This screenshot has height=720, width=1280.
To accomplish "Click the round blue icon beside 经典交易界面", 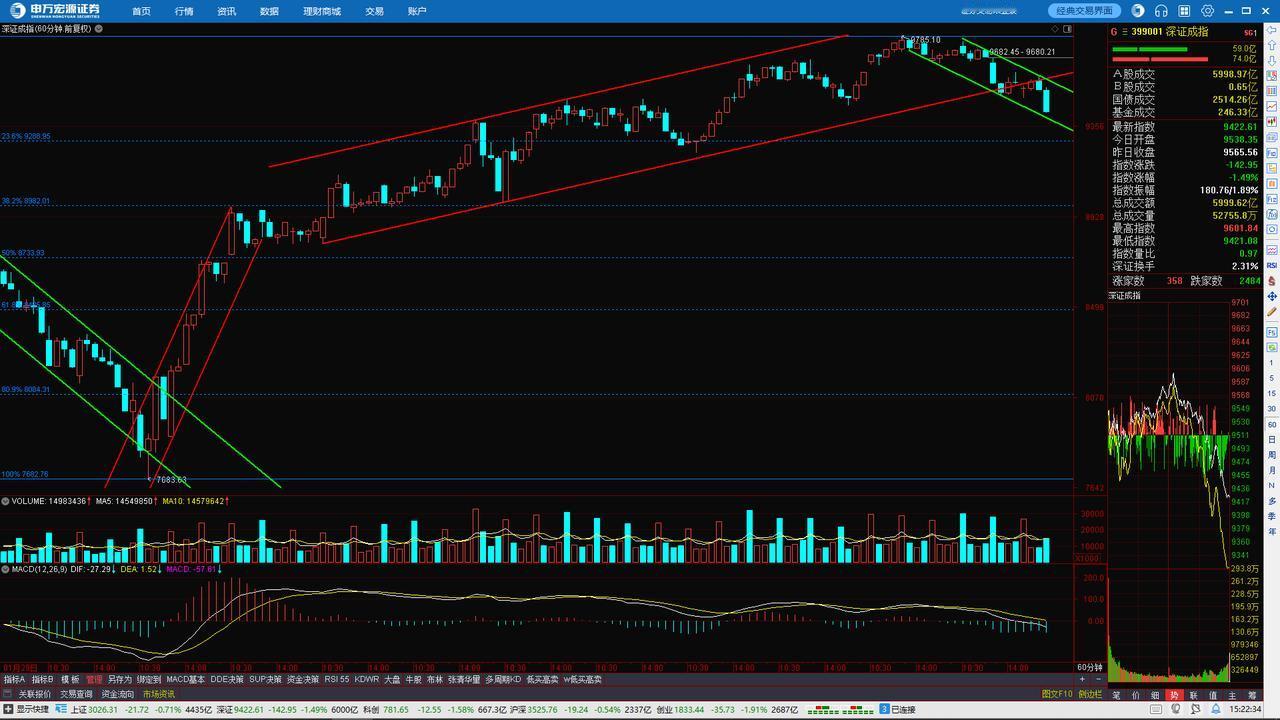I will pos(1137,11).
